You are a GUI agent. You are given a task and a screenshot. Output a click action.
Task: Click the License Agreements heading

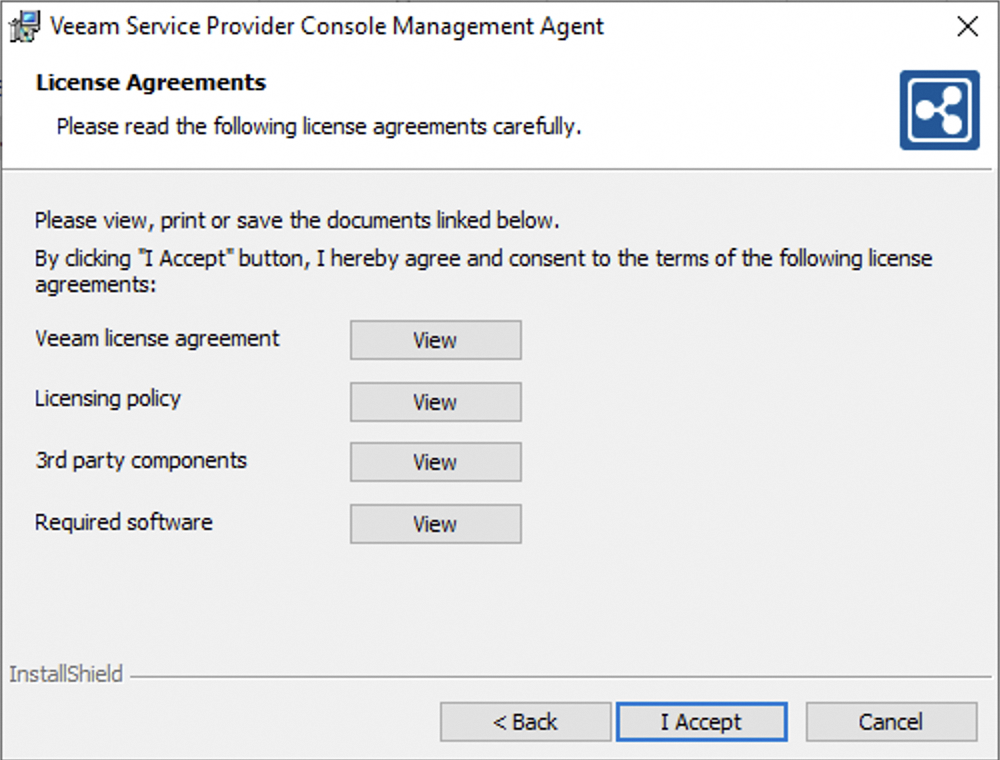click(151, 82)
